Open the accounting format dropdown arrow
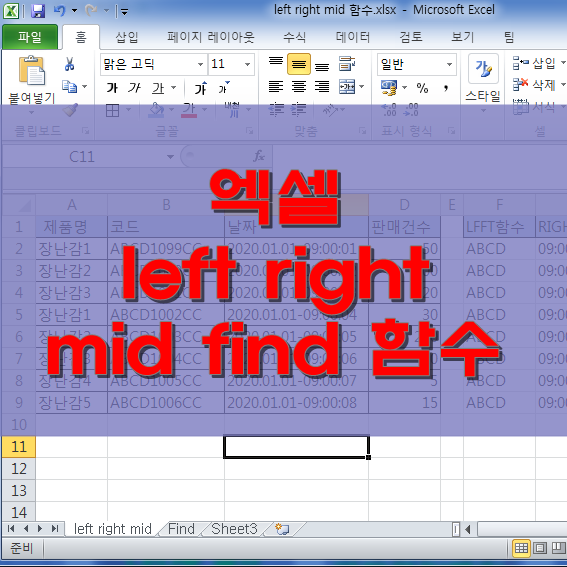The width and height of the screenshot is (567, 567). coord(405,88)
